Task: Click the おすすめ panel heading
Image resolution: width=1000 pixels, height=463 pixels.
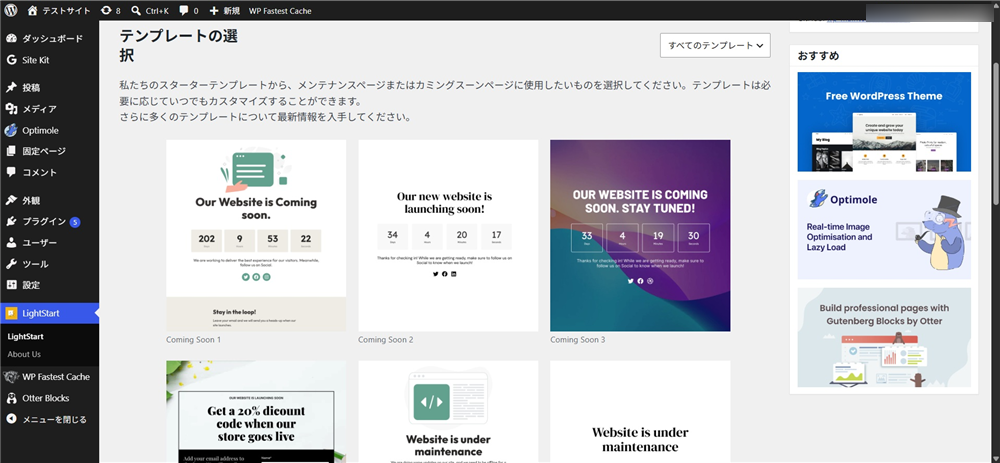Action: click(x=818, y=55)
